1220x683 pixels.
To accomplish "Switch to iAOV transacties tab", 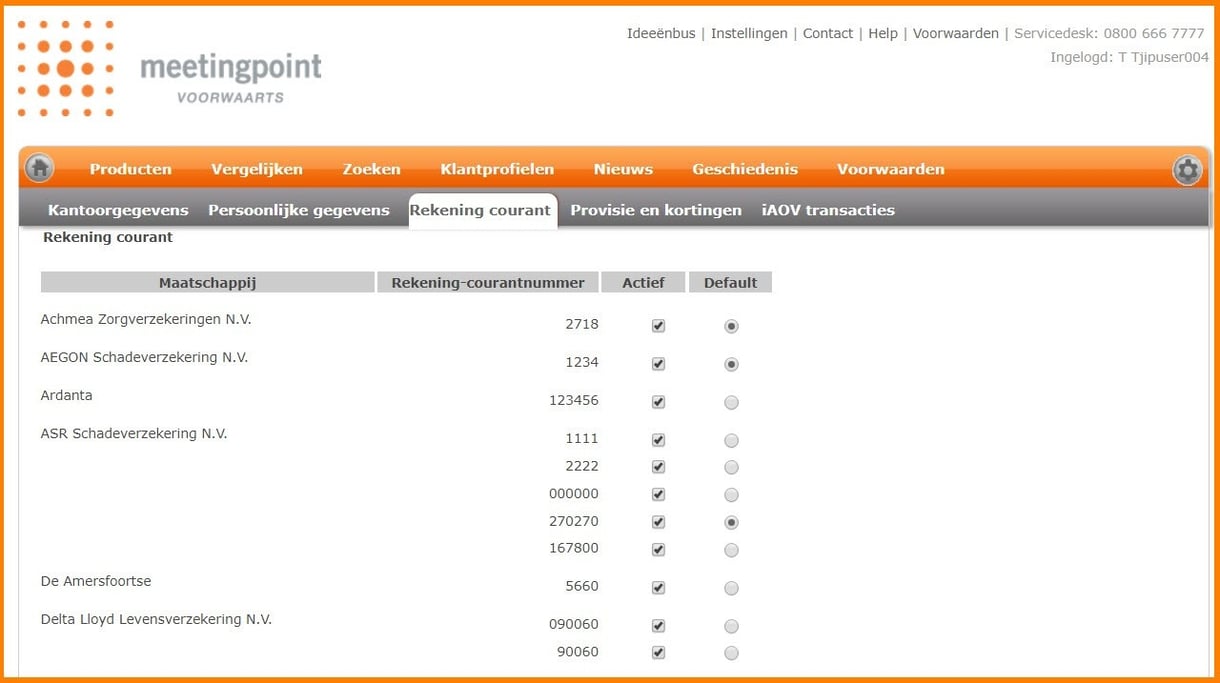I will pos(828,210).
